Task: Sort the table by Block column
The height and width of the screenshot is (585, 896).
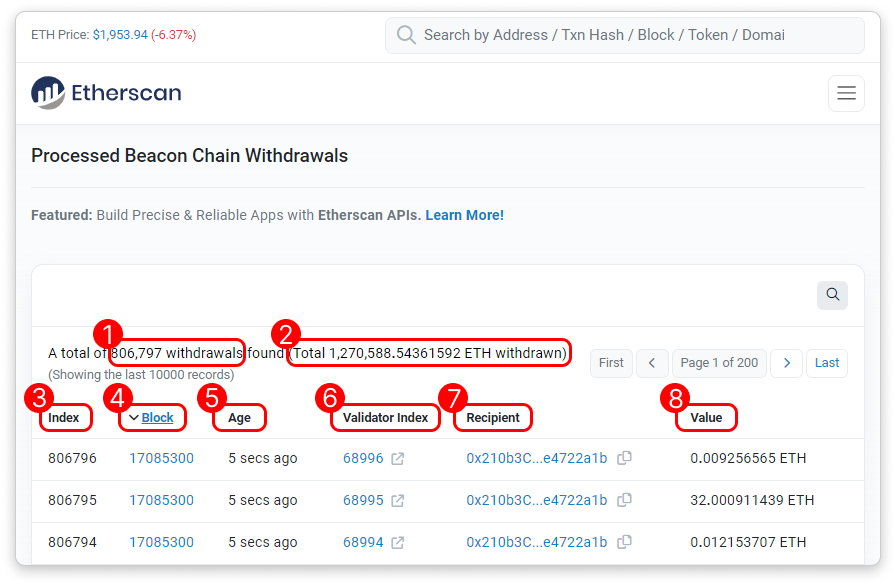Action: (157, 418)
